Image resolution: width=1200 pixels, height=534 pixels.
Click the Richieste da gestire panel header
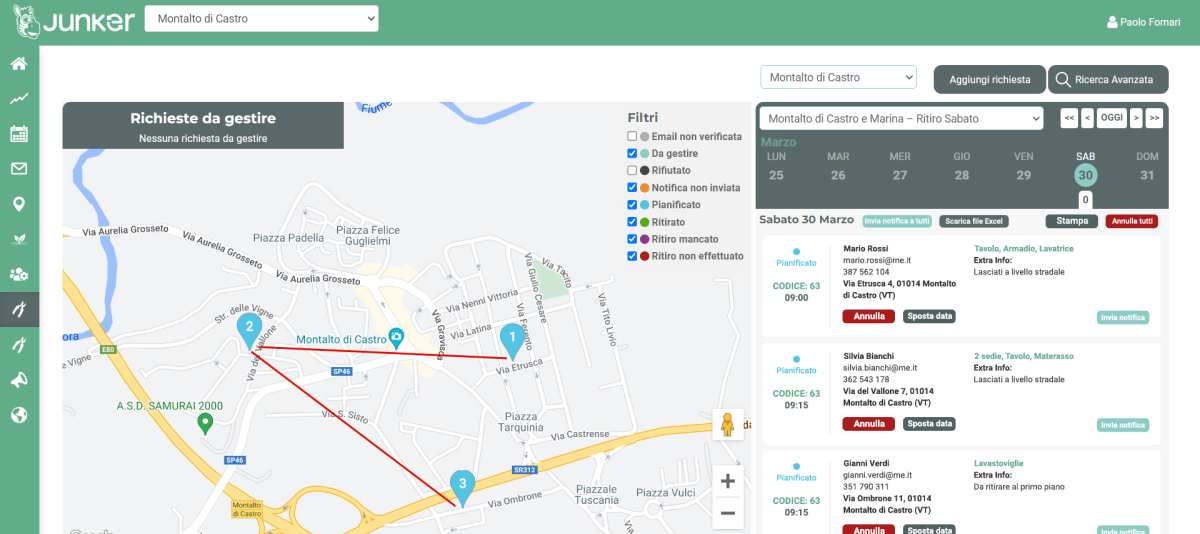tap(203, 125)
